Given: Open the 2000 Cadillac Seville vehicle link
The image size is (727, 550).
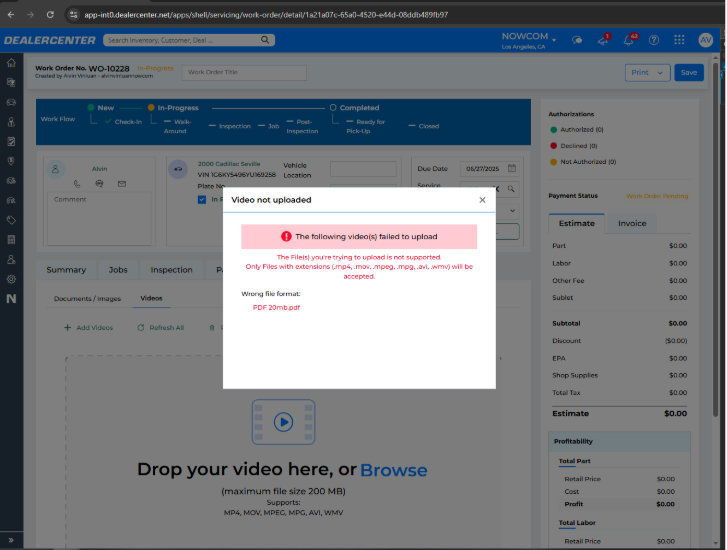Looking at the screenshot, I should coord(229,164).
